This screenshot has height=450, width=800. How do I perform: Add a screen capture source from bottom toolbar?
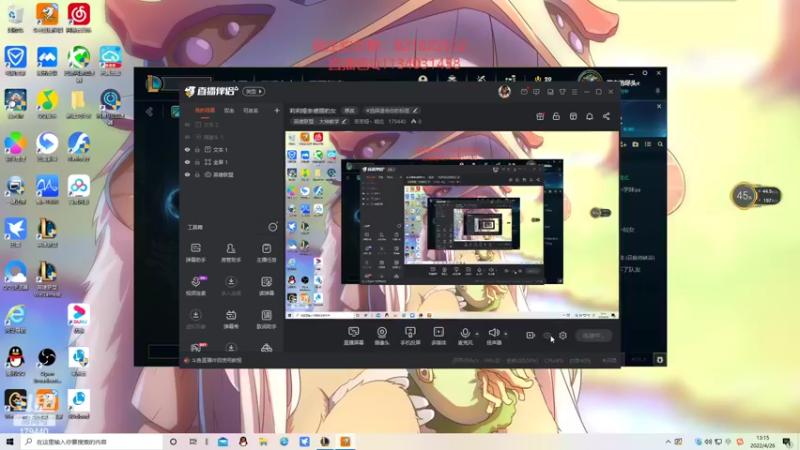click(x=353, y=336)
